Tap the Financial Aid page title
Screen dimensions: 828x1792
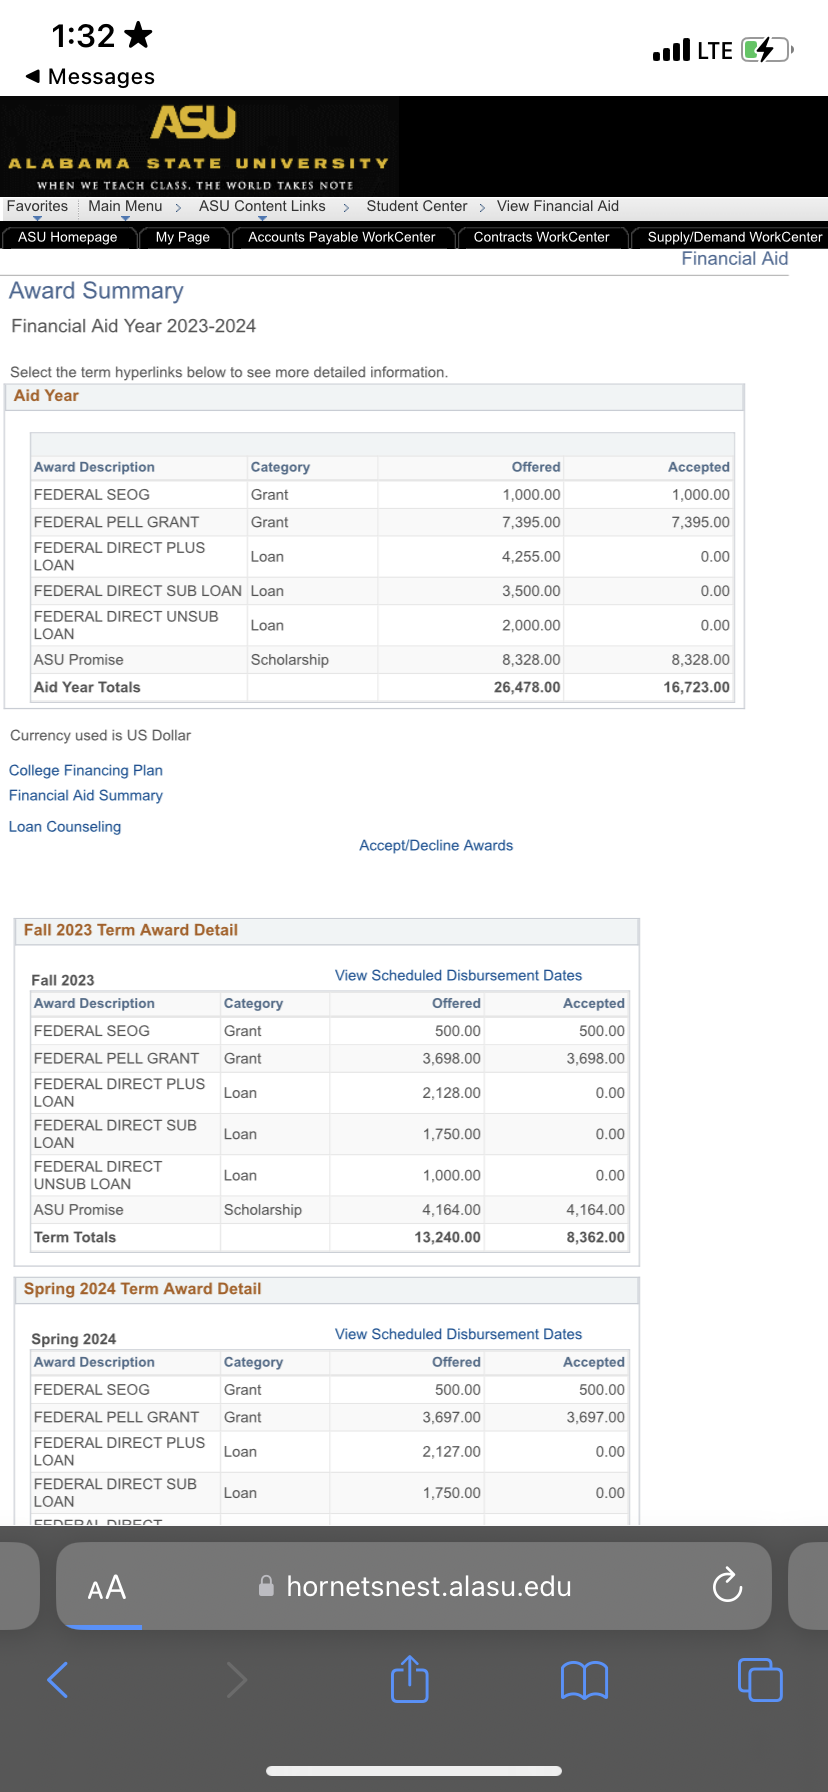[735, 259]
